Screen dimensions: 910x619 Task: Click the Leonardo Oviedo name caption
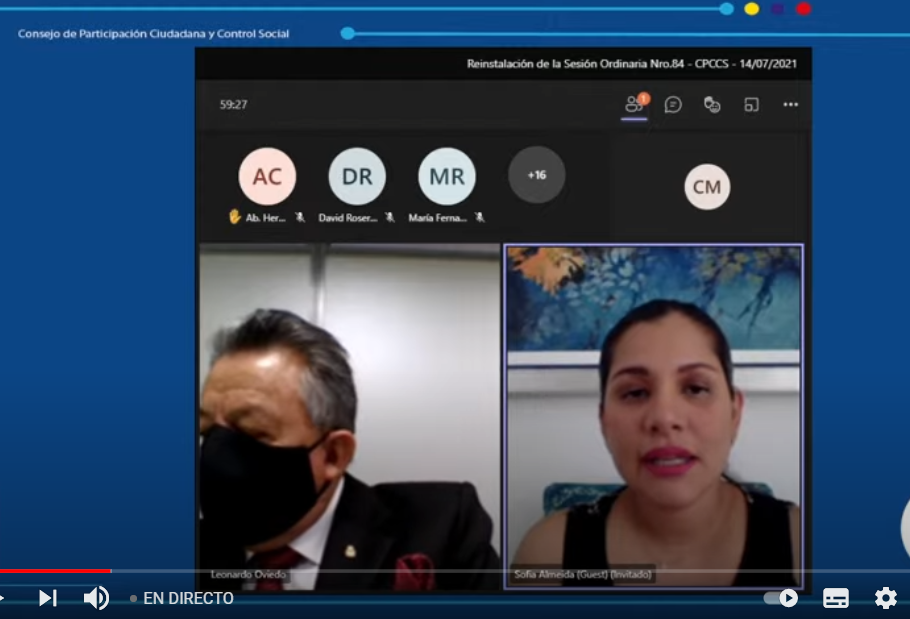point(248,574)
